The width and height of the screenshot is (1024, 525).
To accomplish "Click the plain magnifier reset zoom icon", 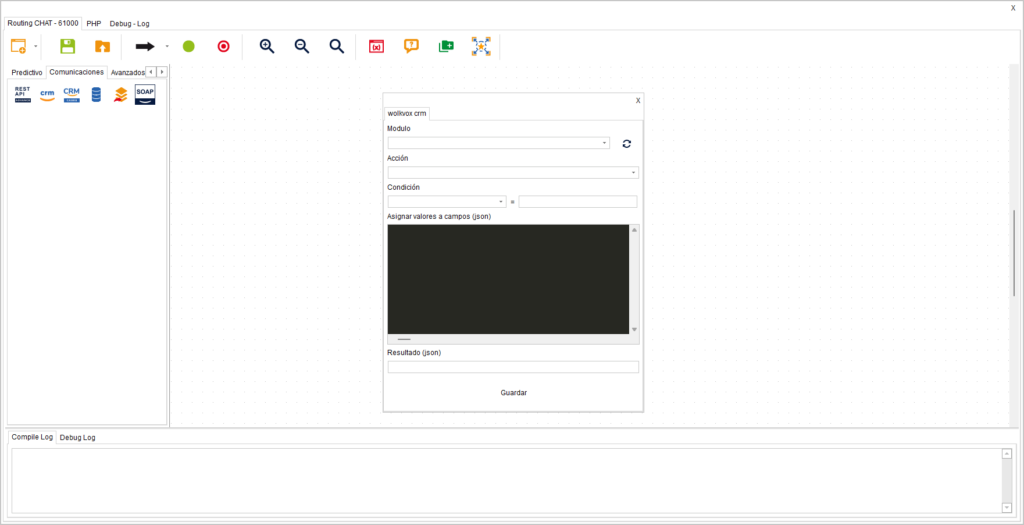I will pos(336,46).
